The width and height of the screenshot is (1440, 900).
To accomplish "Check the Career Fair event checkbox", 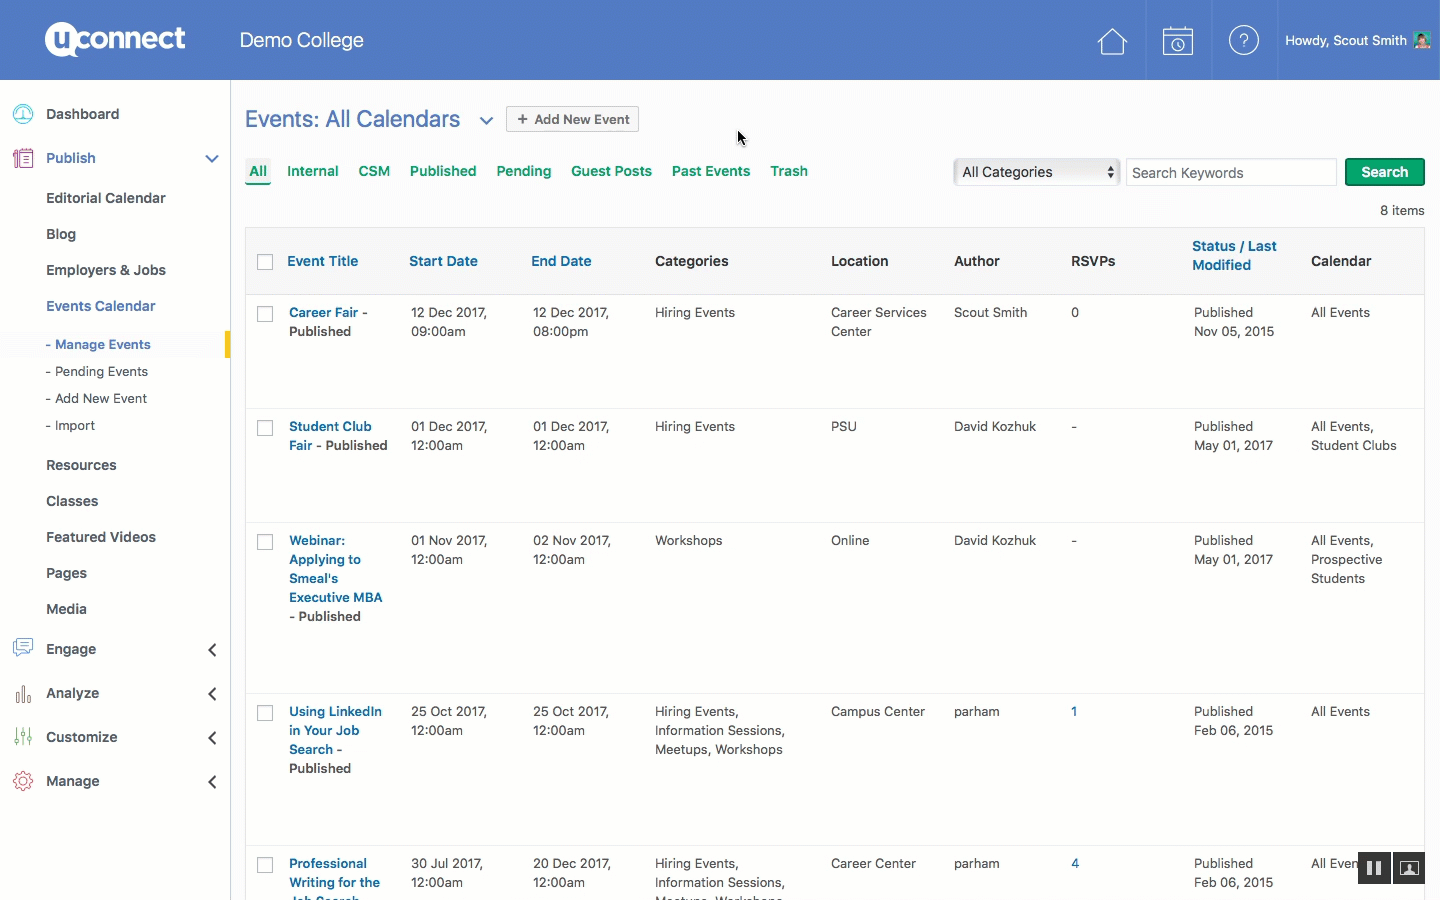I will point(265,314).
